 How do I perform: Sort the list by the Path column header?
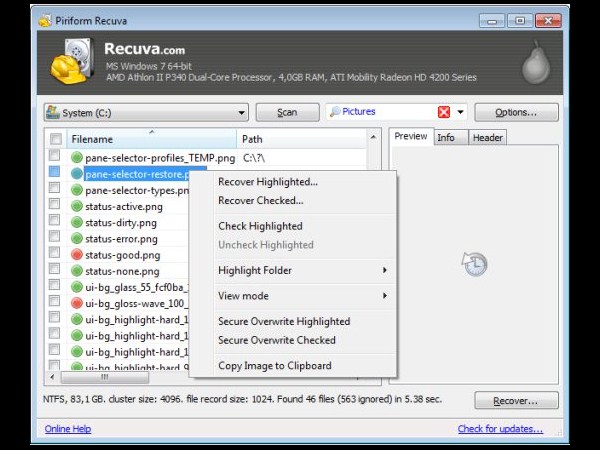point(300,139)
